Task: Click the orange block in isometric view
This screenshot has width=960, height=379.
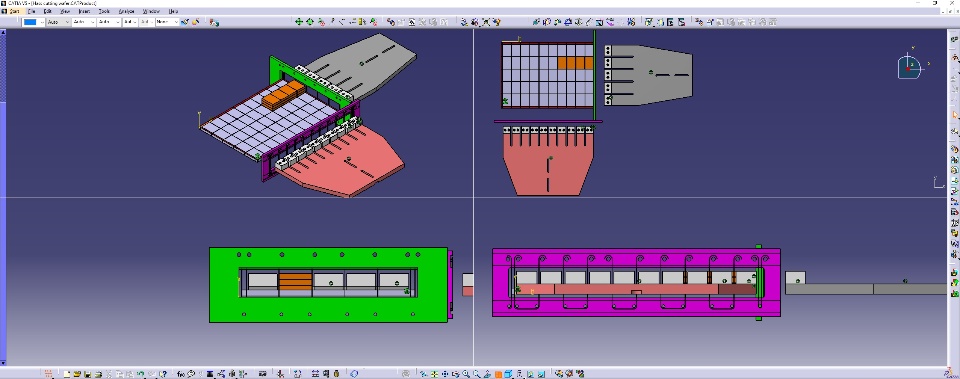Action: pos(283,95)
